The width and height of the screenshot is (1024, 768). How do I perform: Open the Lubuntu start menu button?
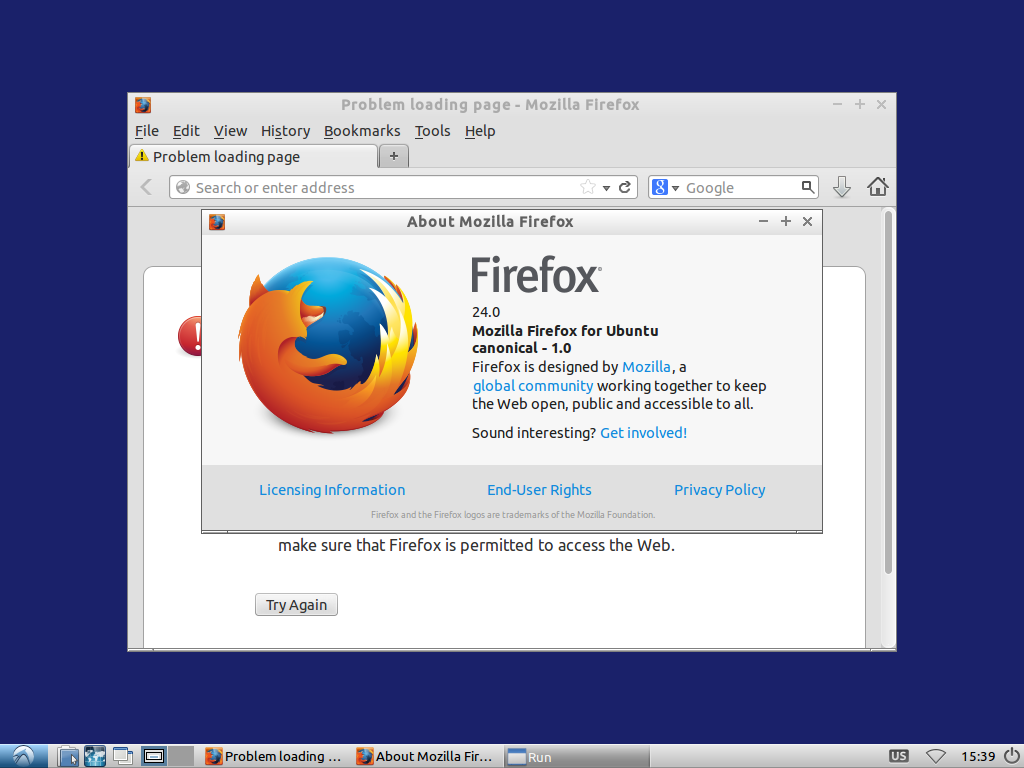[24, 756]
